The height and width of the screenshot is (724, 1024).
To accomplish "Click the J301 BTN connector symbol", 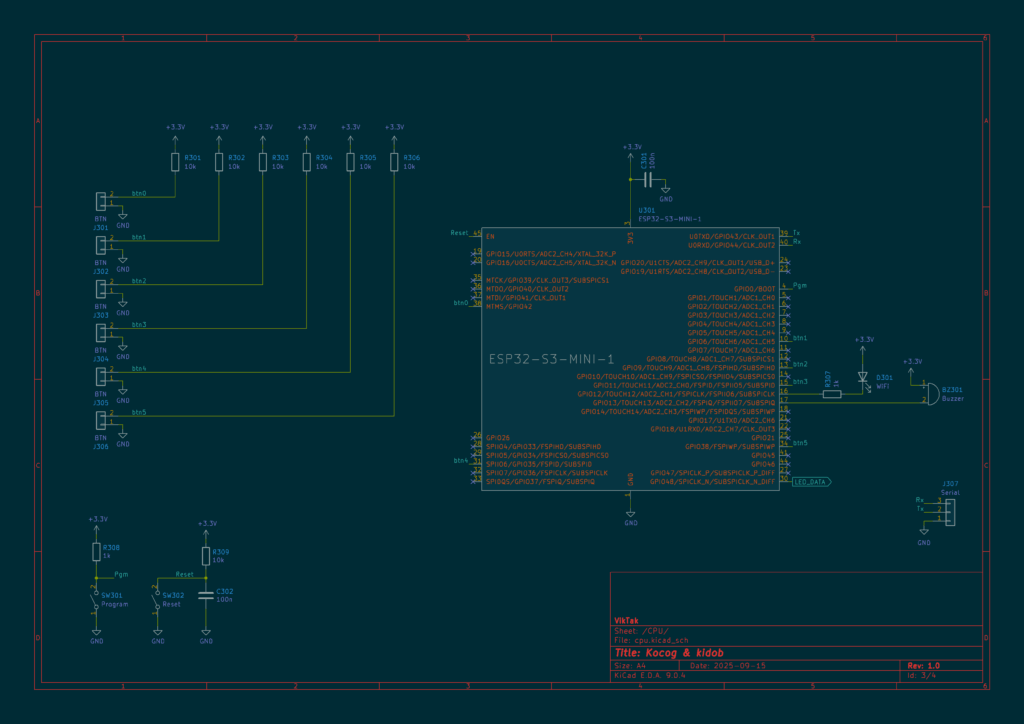I will coord(100,200).
